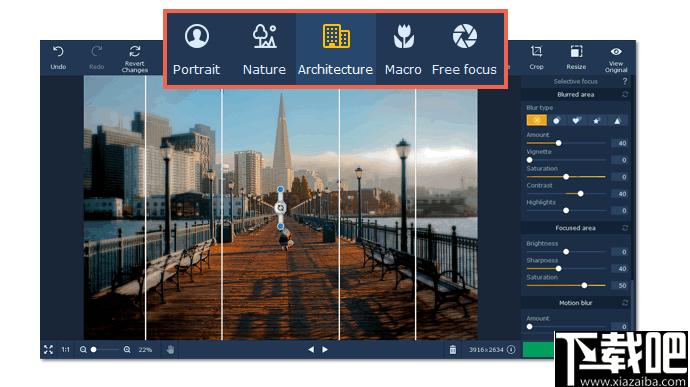Click the Motion blur section header
This screenshot has height=387, width=690.
click(576, 303)
